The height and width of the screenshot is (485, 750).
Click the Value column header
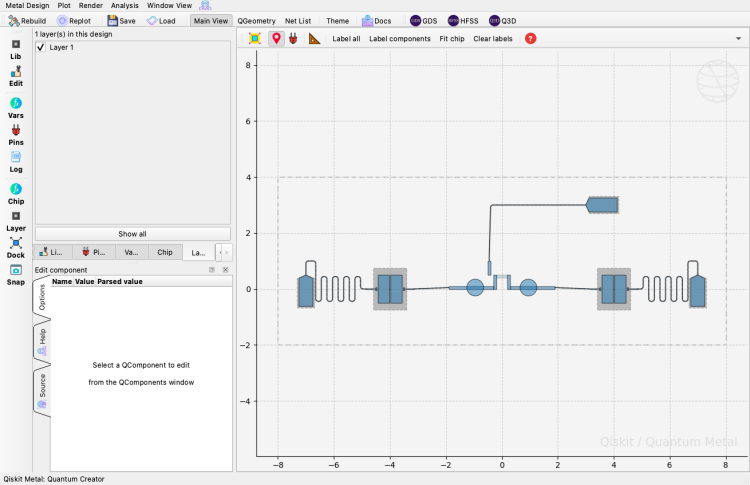[84, 281]
